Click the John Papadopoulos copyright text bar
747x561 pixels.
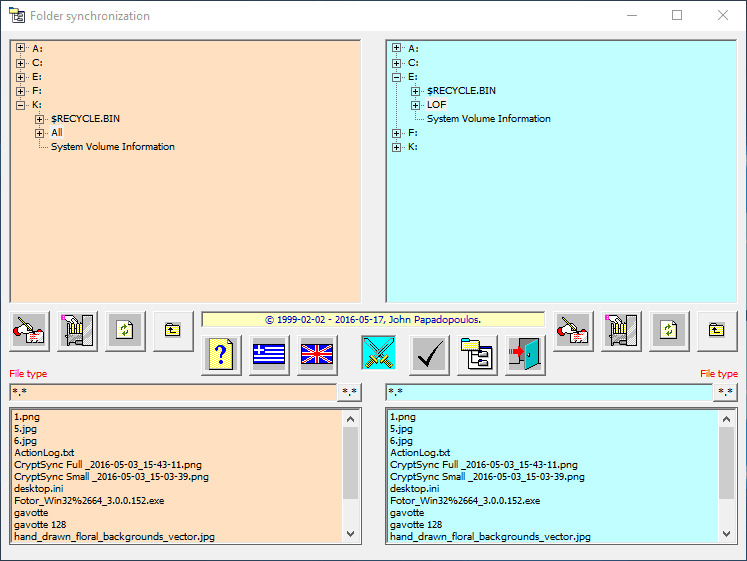click(x=373, y=320)
